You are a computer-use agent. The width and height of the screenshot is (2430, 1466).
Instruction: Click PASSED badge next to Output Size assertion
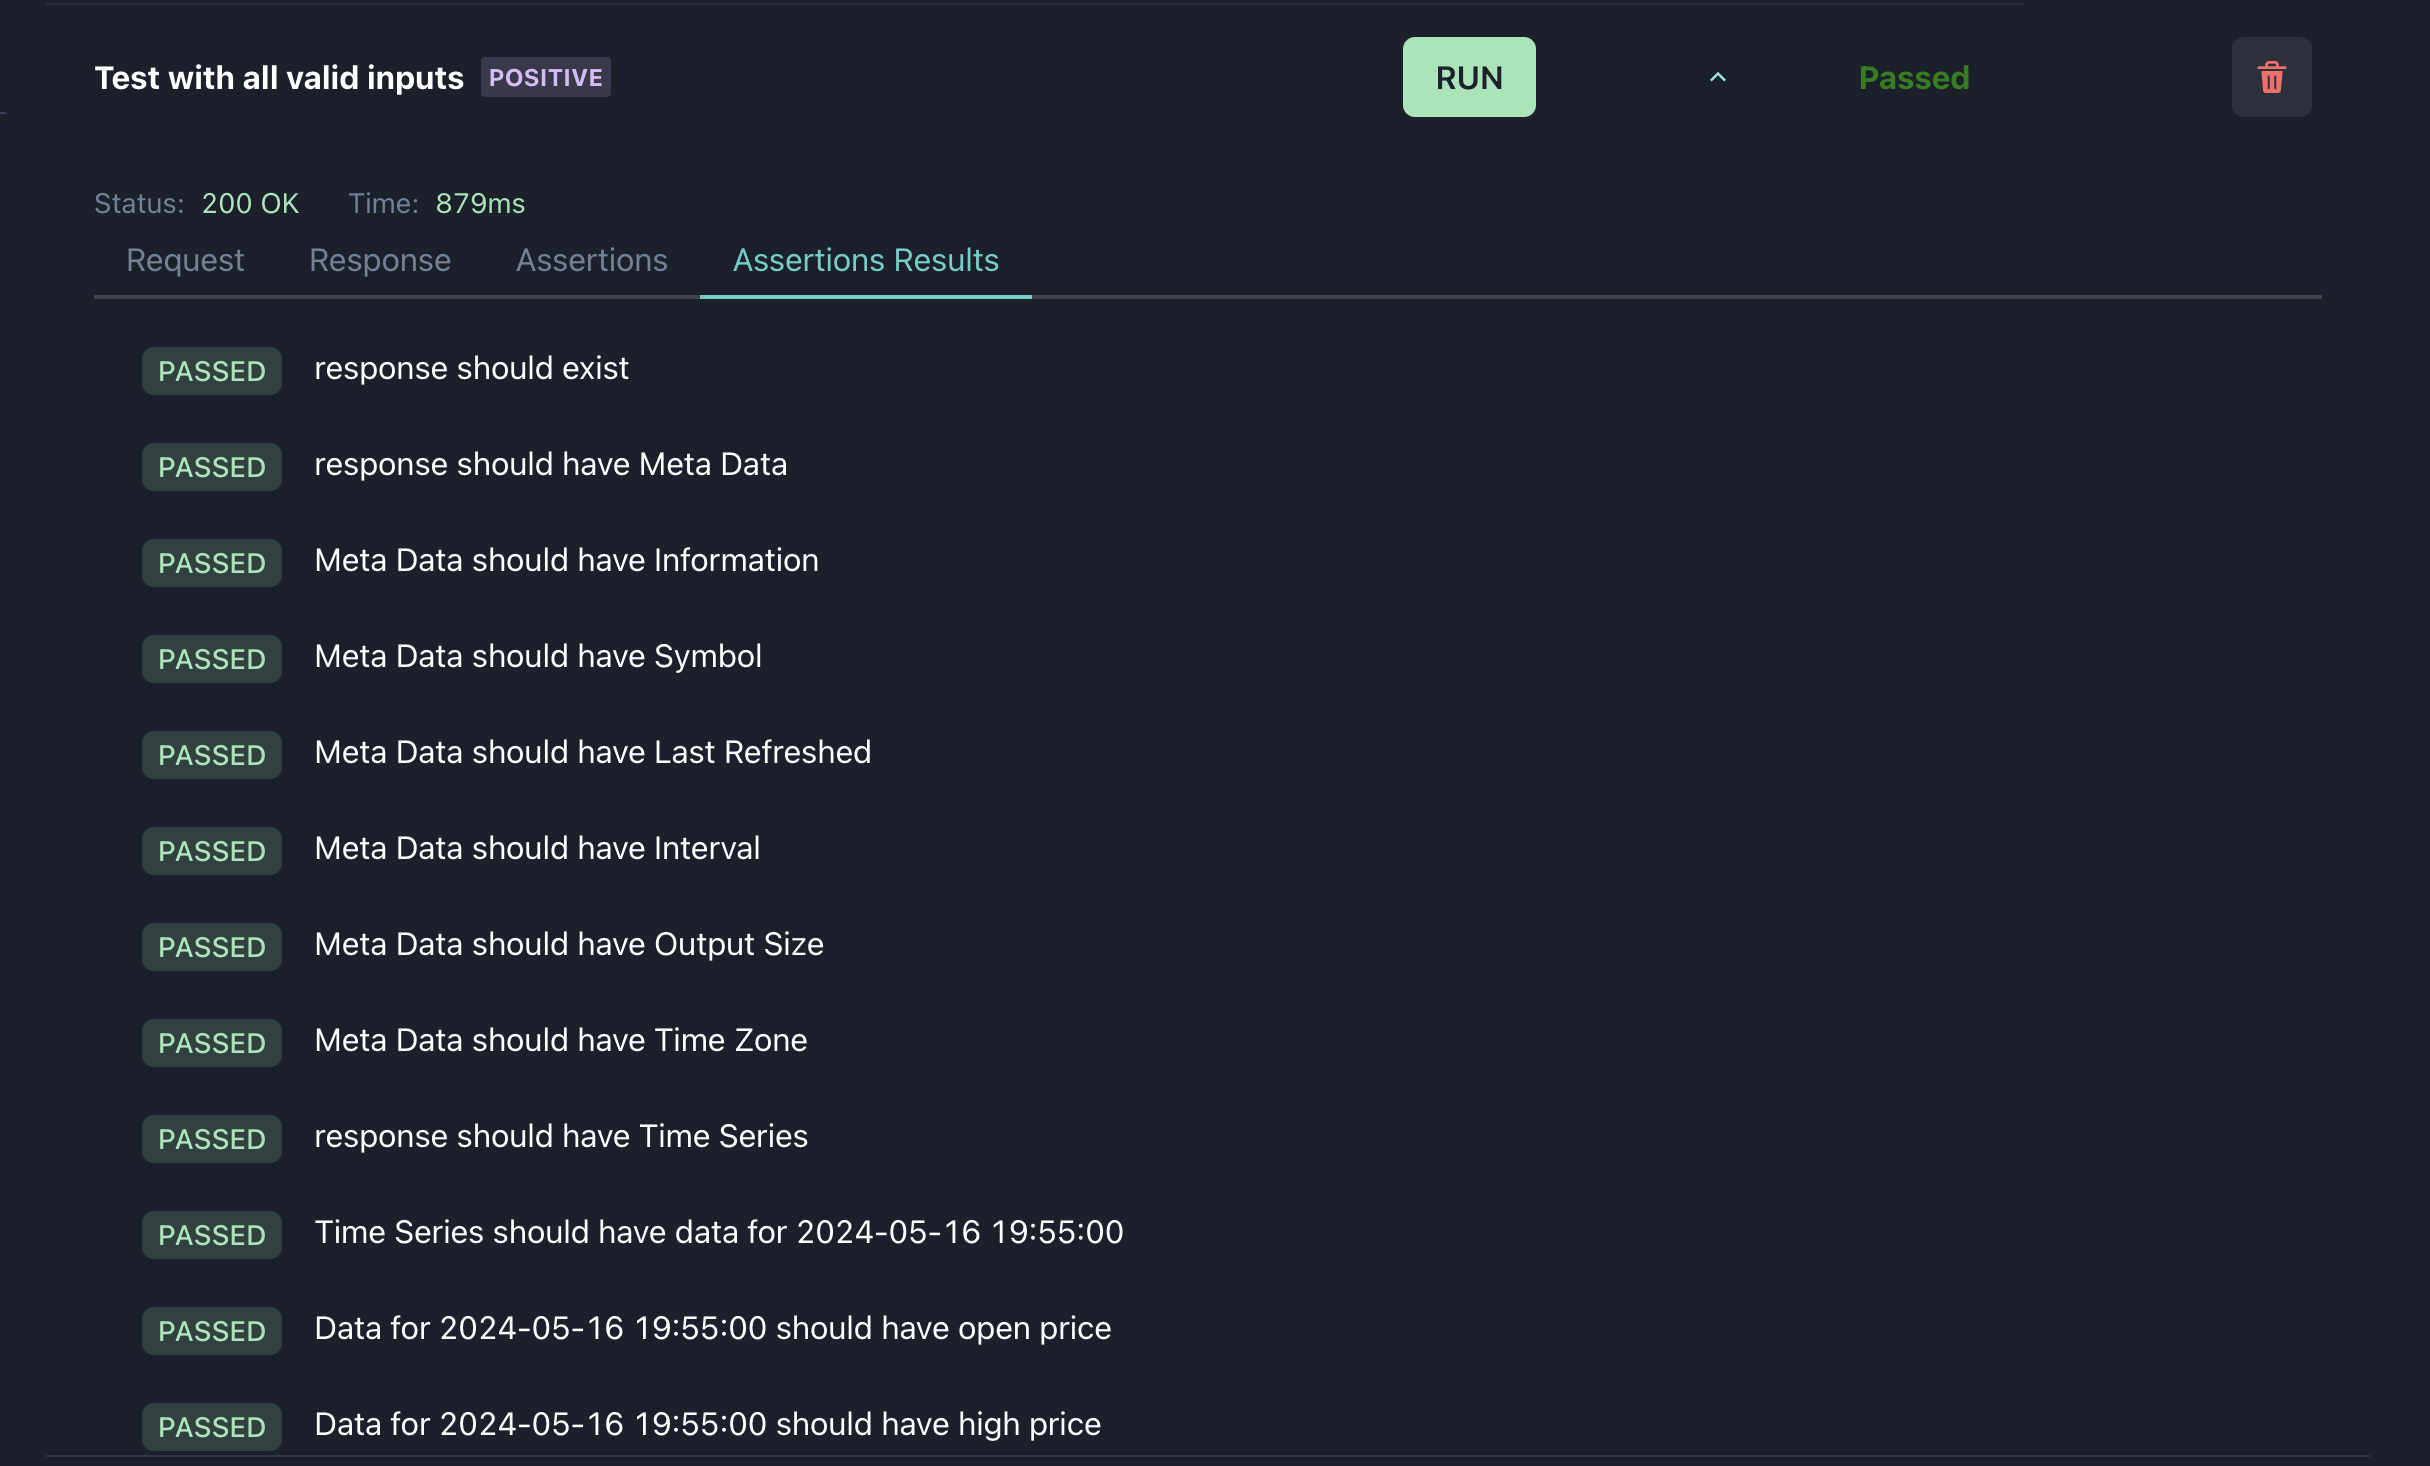pos(211,947)
